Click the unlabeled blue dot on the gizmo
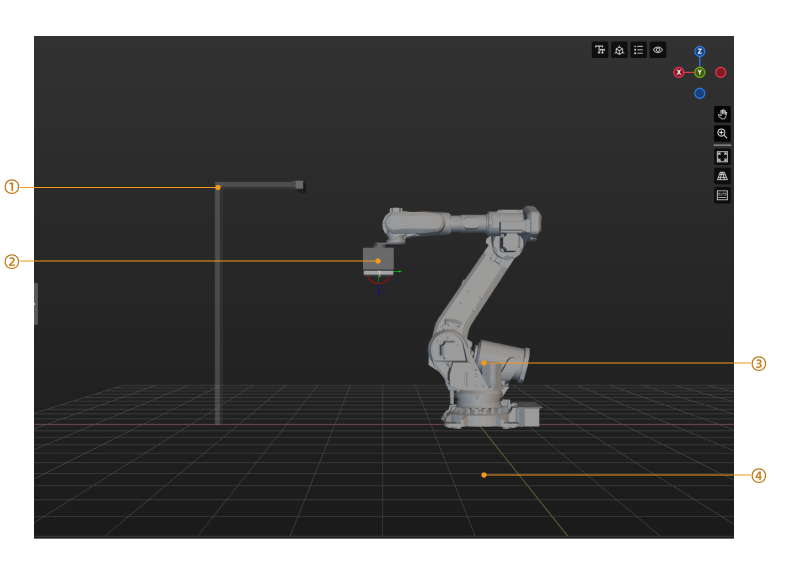This screenshot has height=564, width=786. [x=700, y=93]
